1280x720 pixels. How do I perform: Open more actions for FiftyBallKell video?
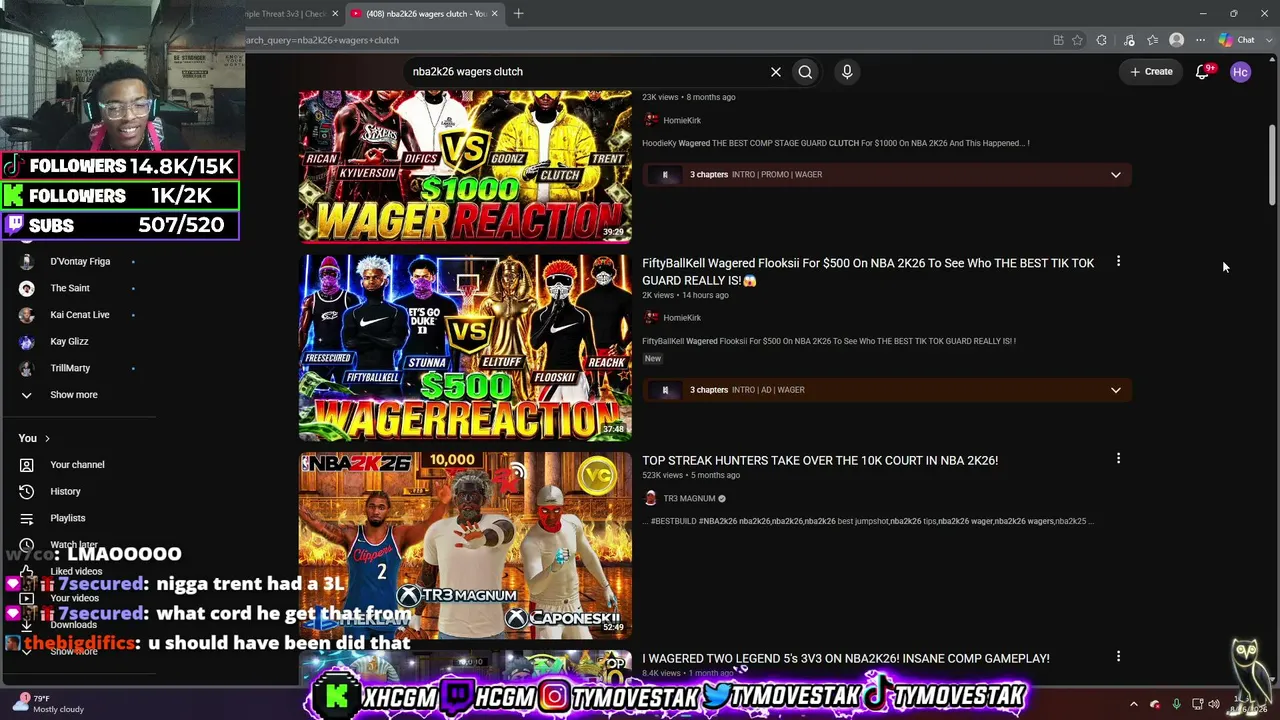pos(1118,262)
